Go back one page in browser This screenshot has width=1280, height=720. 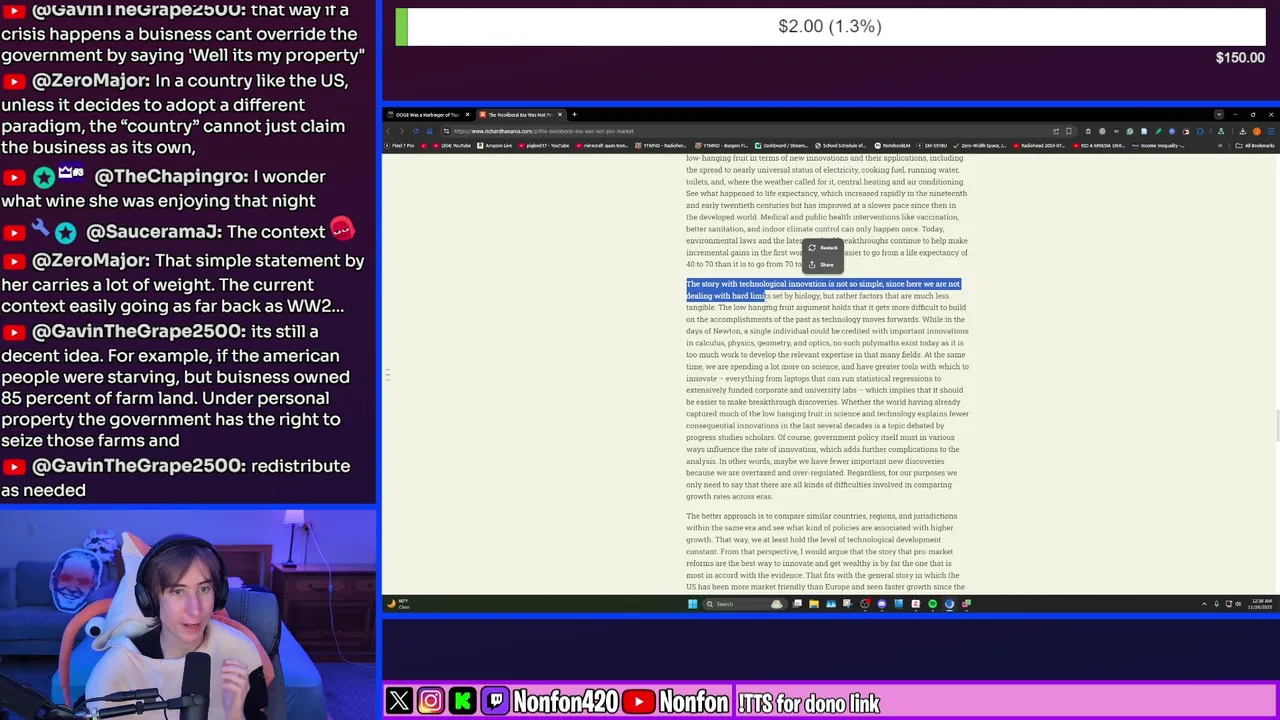(388, 131)
